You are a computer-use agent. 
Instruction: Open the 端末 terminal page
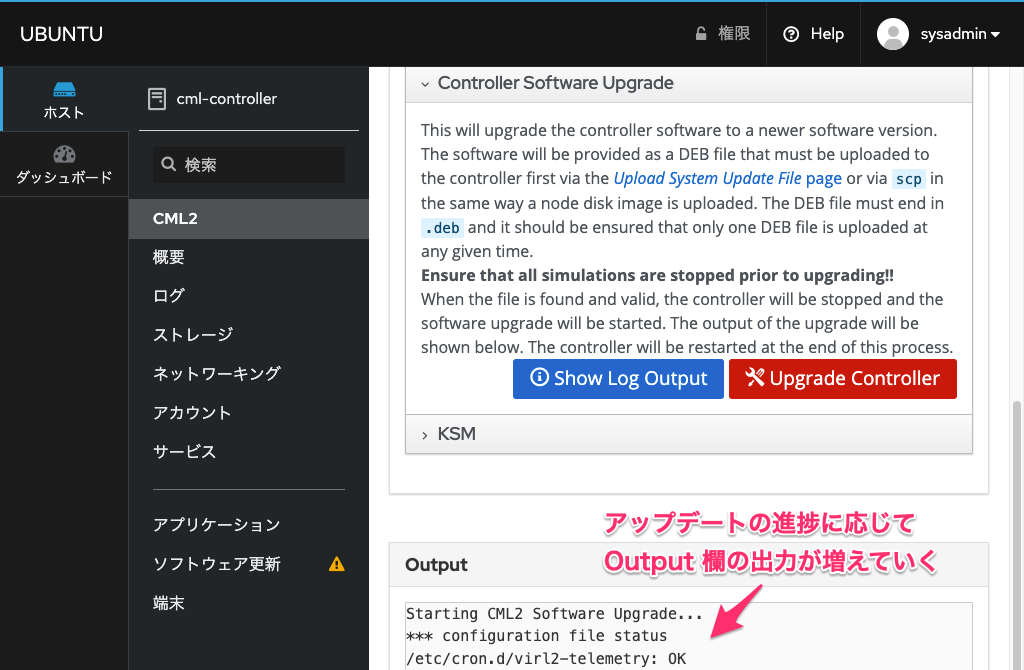click(x=168, y=603)
